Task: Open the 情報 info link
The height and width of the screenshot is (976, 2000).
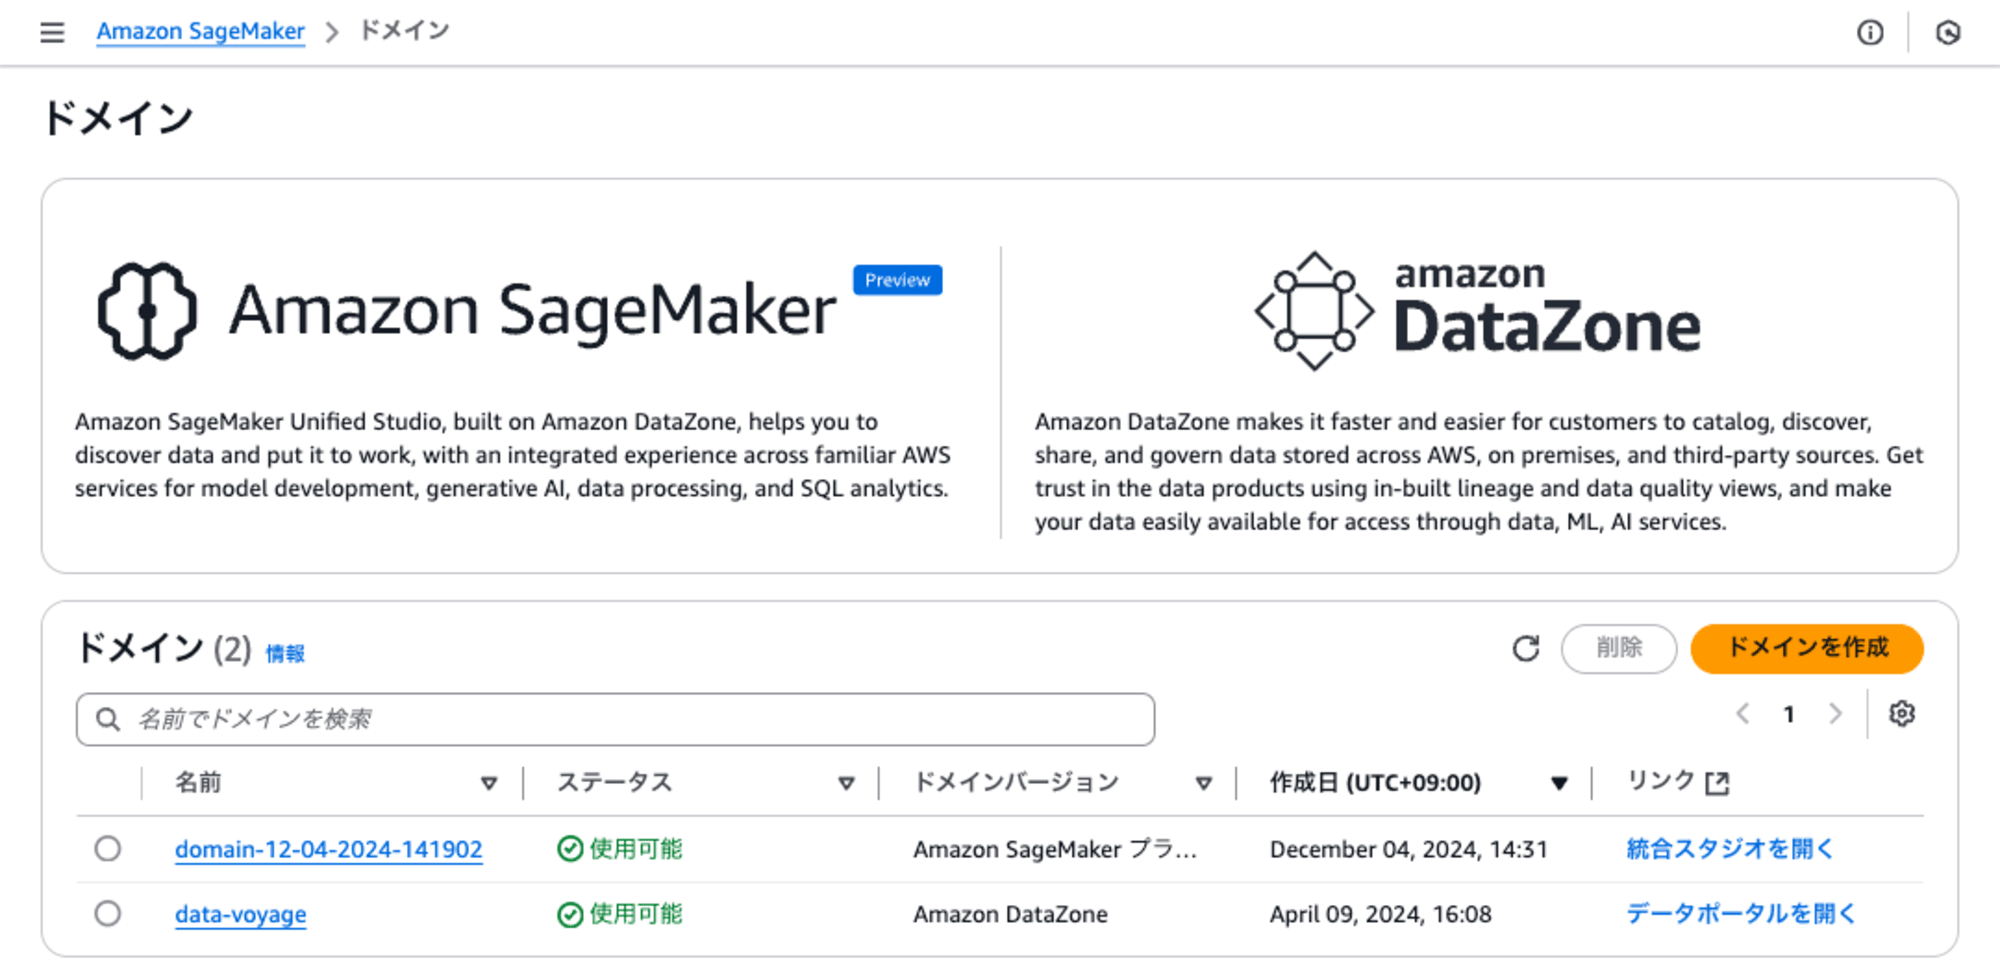Action: click(285, 653)
